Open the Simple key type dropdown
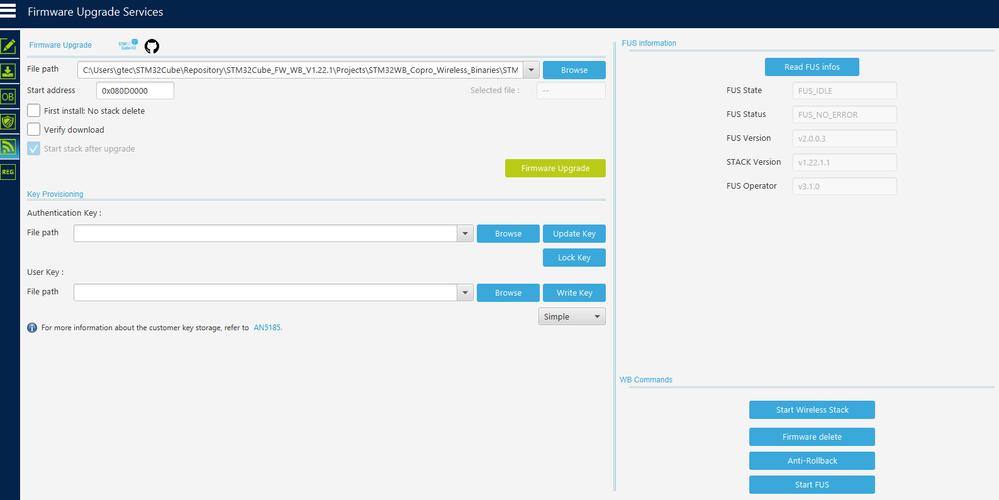Viewport: 999px width, 500px height. [572, 317]
